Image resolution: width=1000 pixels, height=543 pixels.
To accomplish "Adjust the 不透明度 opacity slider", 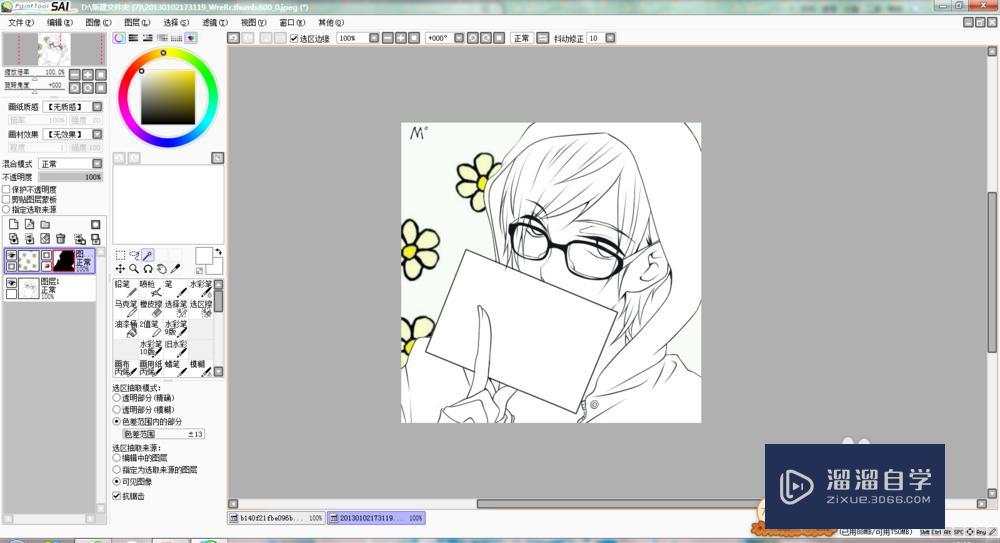I will pyautogui.click(x=70, y=177).
